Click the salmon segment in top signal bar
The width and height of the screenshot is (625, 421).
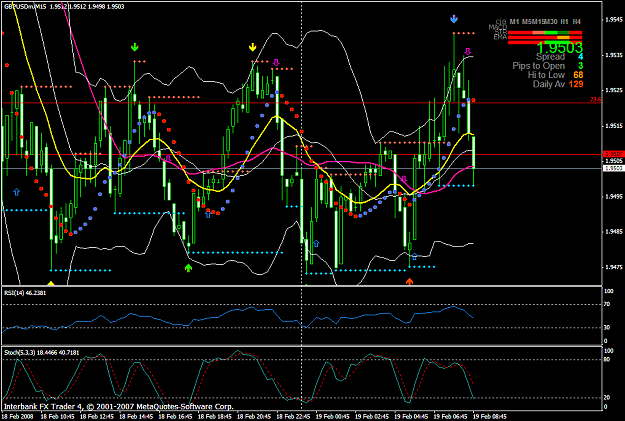click(539, 33)
